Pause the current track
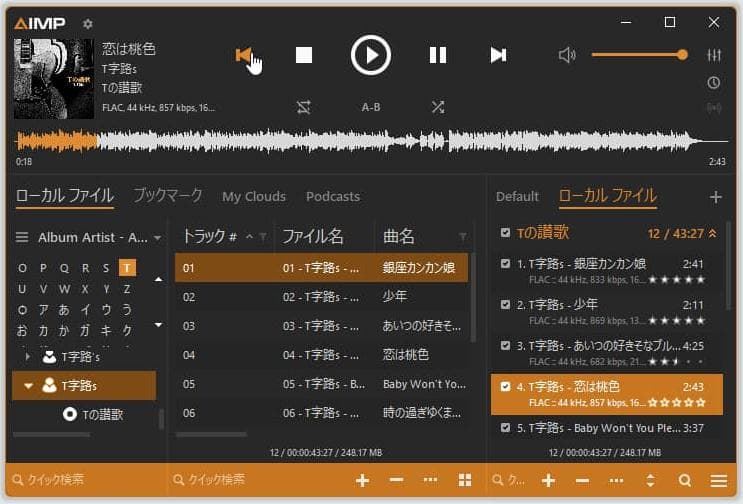Image resolution: width=743 pixels, height=504 pixels. point(438,55)
